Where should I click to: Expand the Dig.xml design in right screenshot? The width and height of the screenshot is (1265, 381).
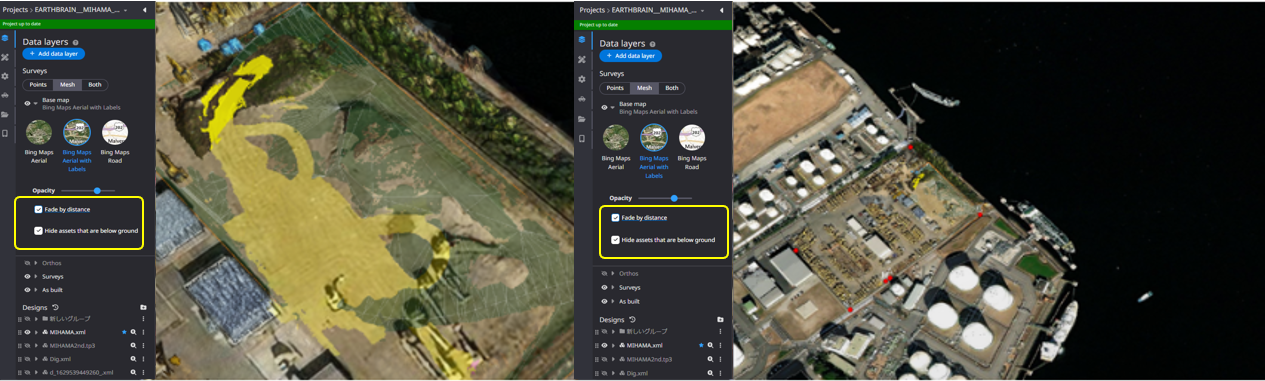pos(613,373)
